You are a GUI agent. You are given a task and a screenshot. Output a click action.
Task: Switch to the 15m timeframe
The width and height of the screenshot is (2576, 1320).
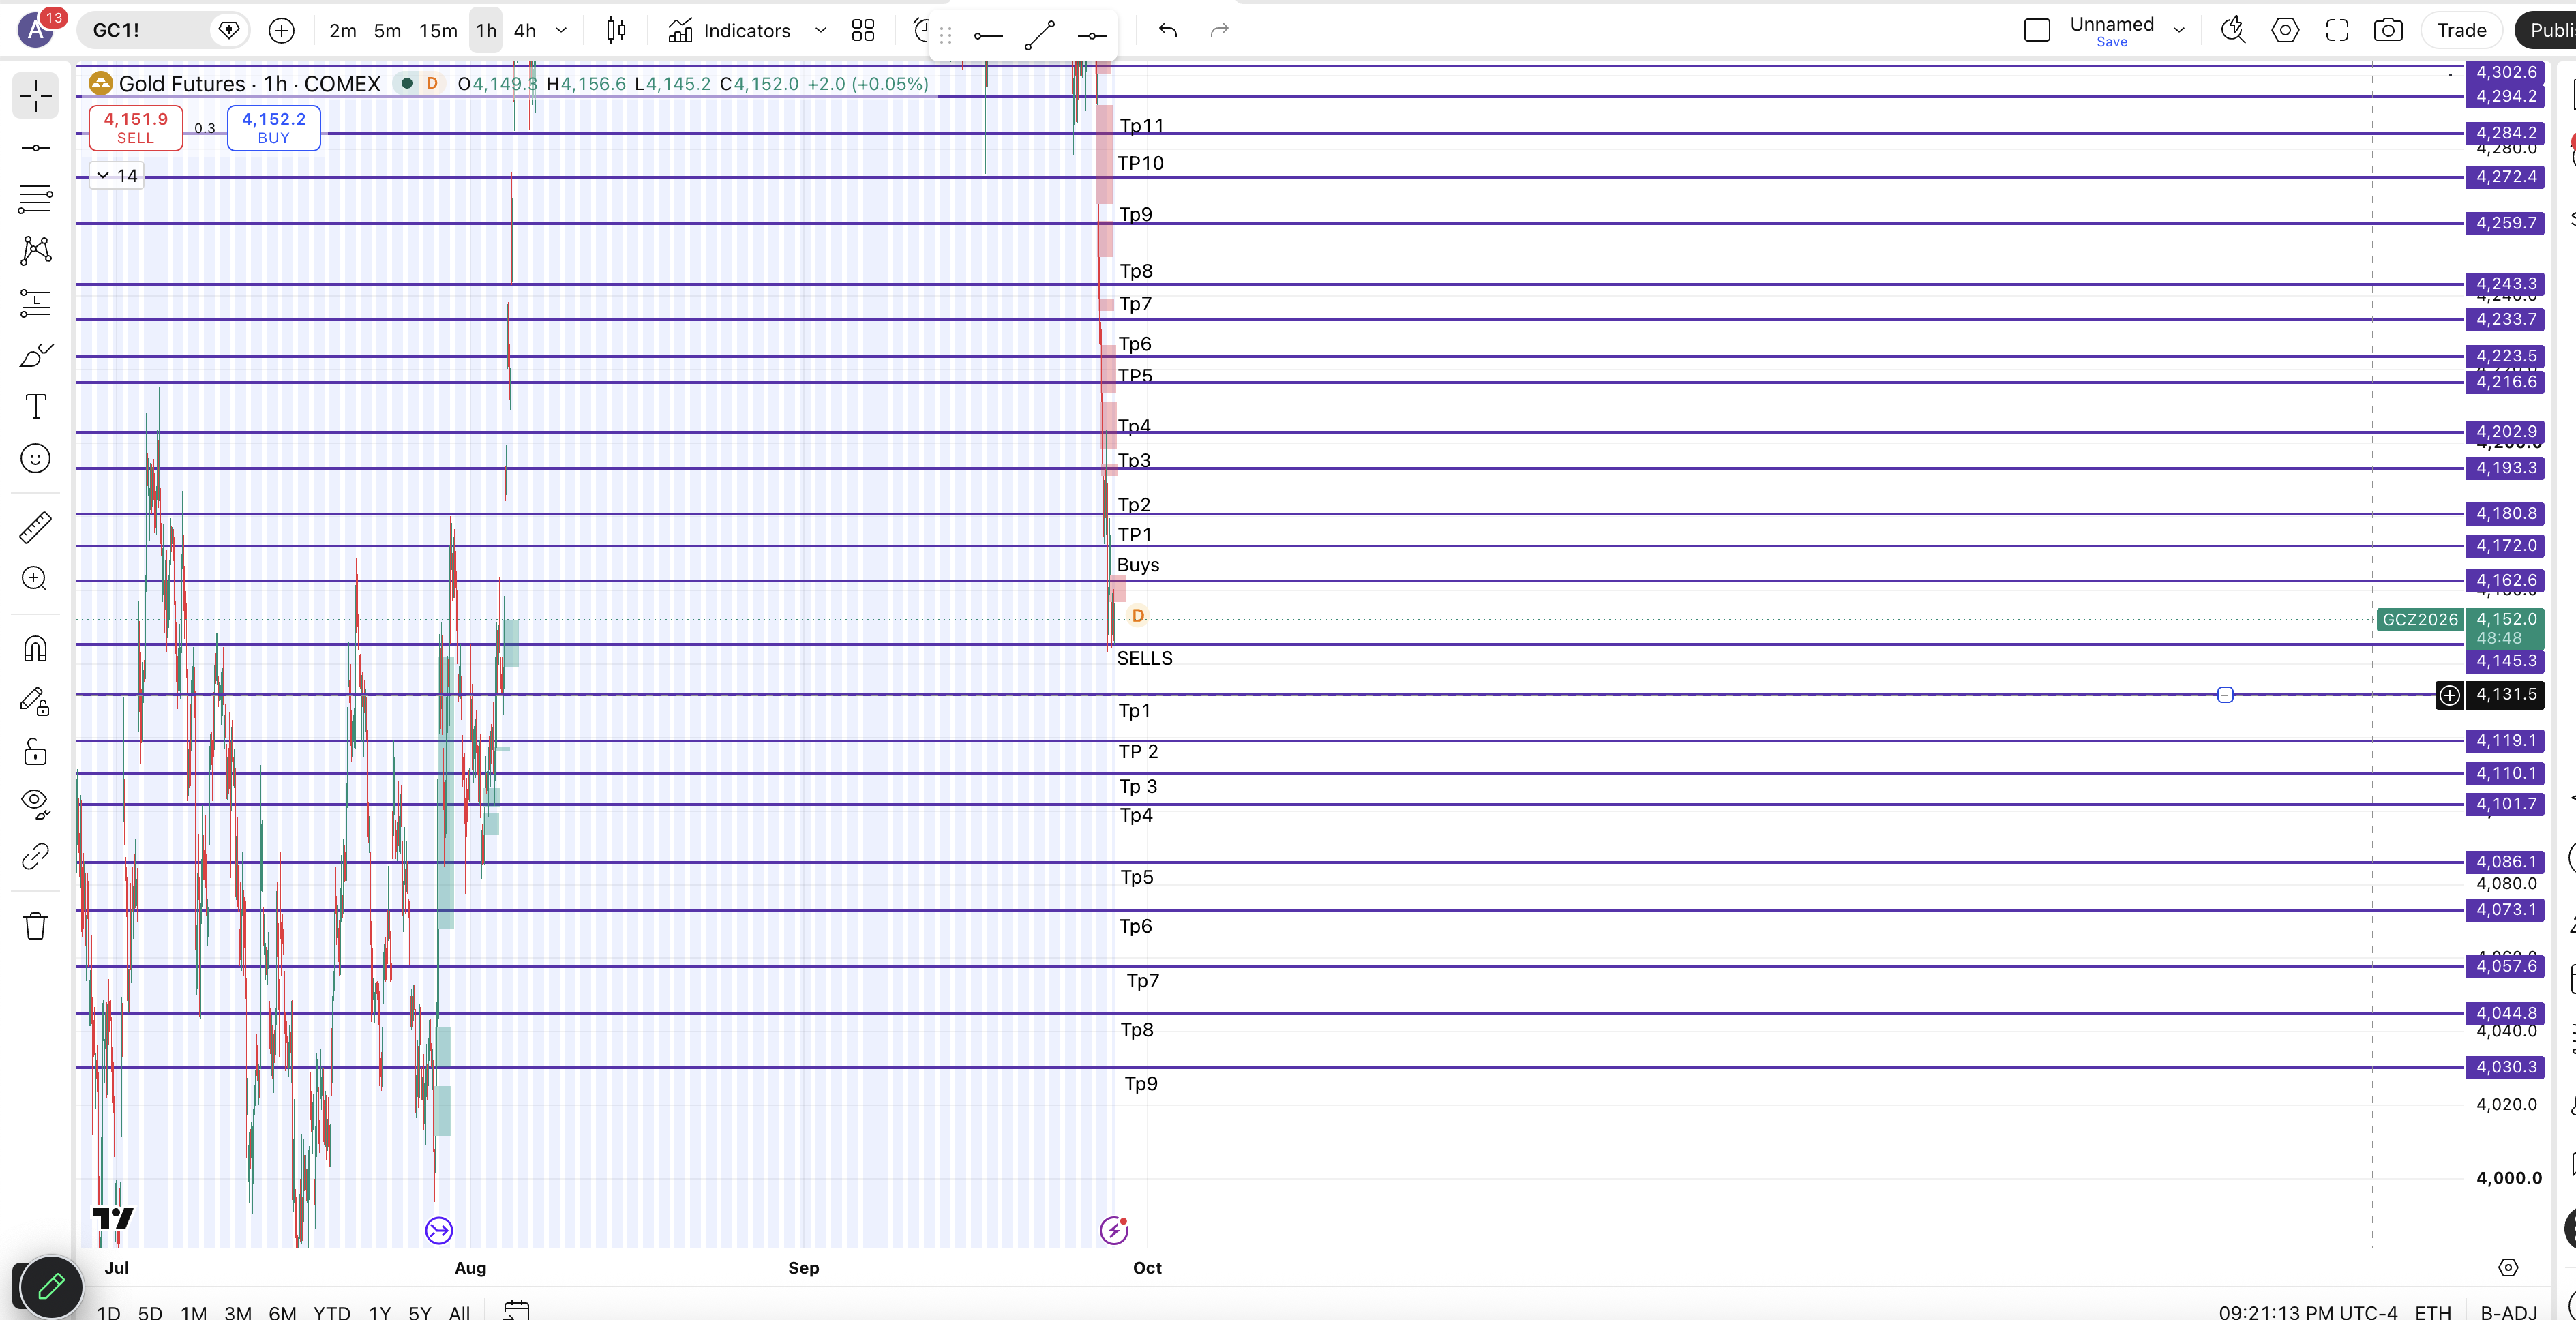tap(438, 30)
